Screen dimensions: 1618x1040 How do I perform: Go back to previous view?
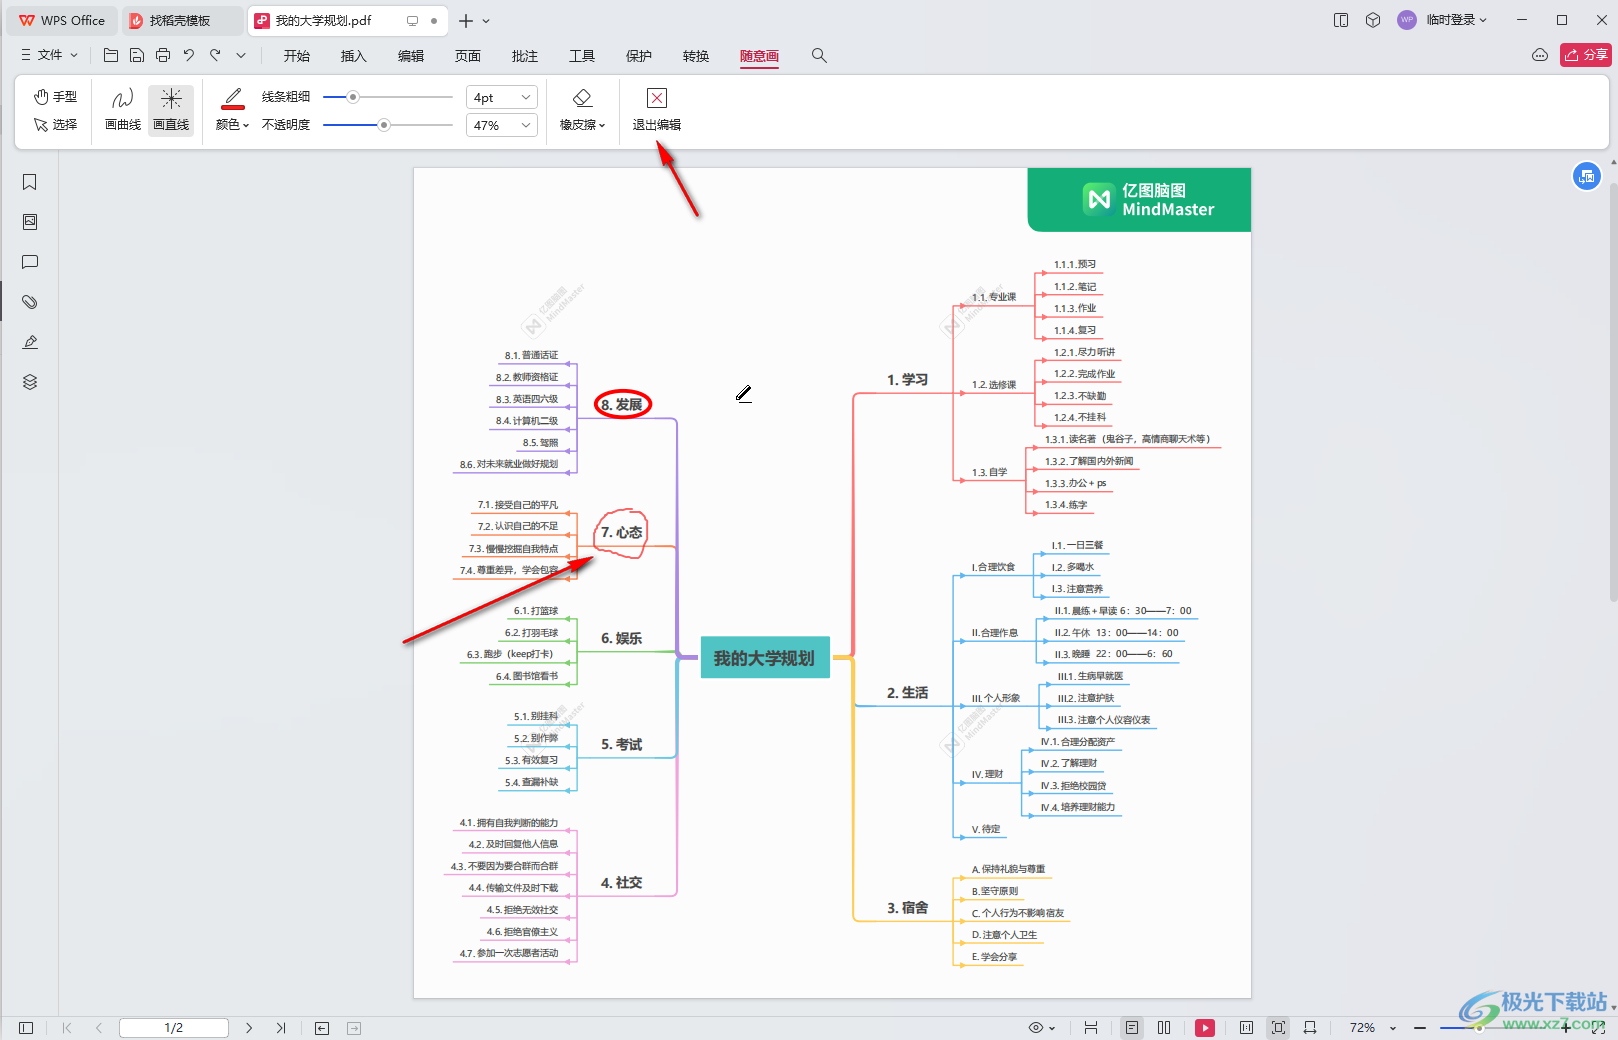point(322,1028)
